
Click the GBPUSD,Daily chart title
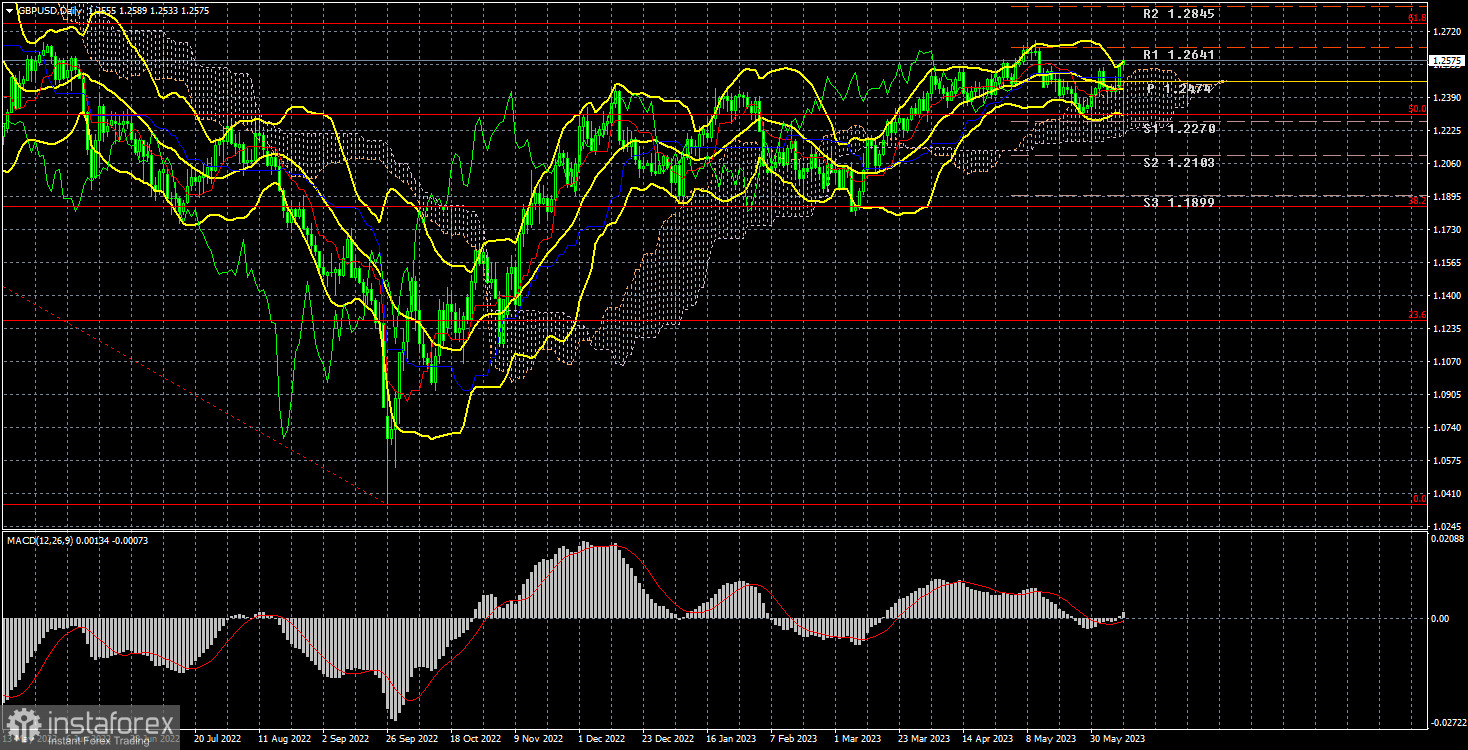[50, 9]
